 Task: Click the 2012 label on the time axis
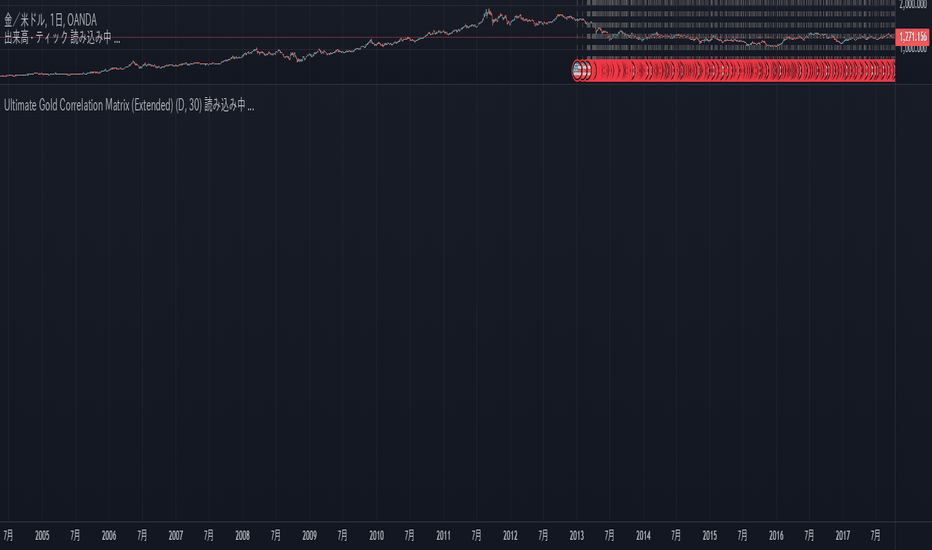510,536
